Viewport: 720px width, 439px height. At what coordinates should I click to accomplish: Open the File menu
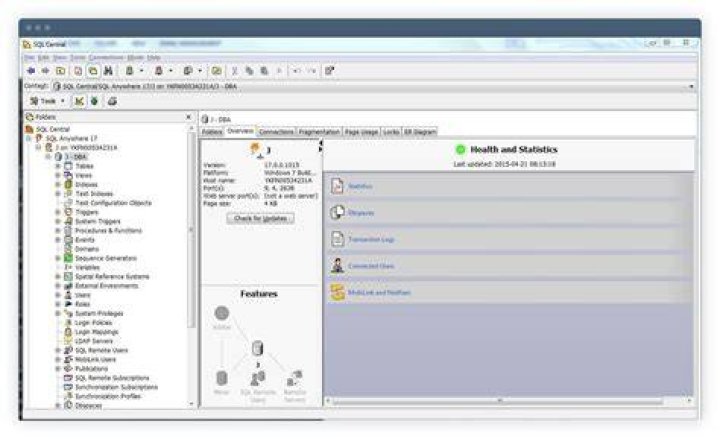pyautogui.click(x=29, y=57)
